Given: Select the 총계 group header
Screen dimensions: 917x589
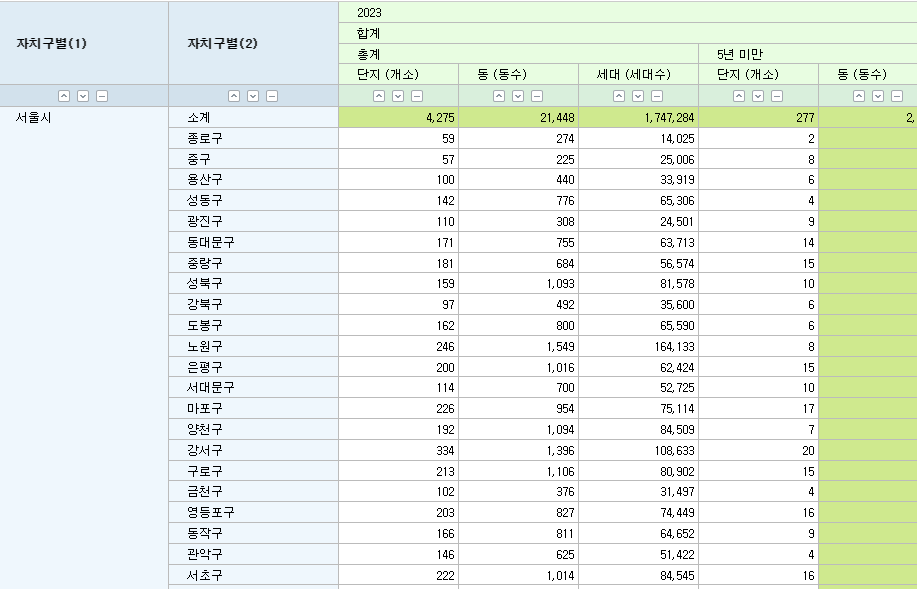Looking at the screenshot, I should tap(518, 54).
